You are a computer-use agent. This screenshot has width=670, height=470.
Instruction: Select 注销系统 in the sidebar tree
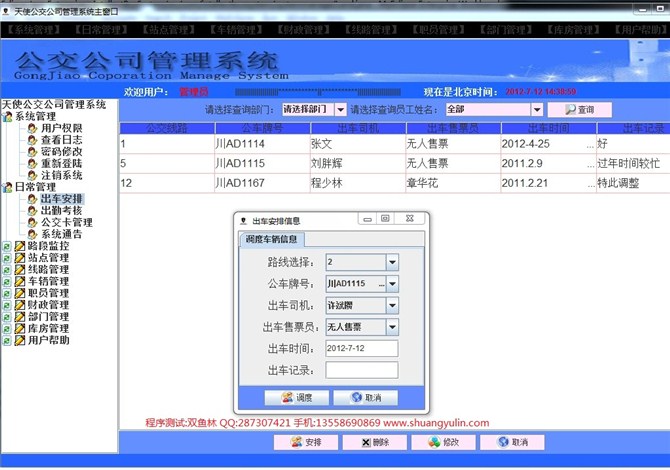62,175
